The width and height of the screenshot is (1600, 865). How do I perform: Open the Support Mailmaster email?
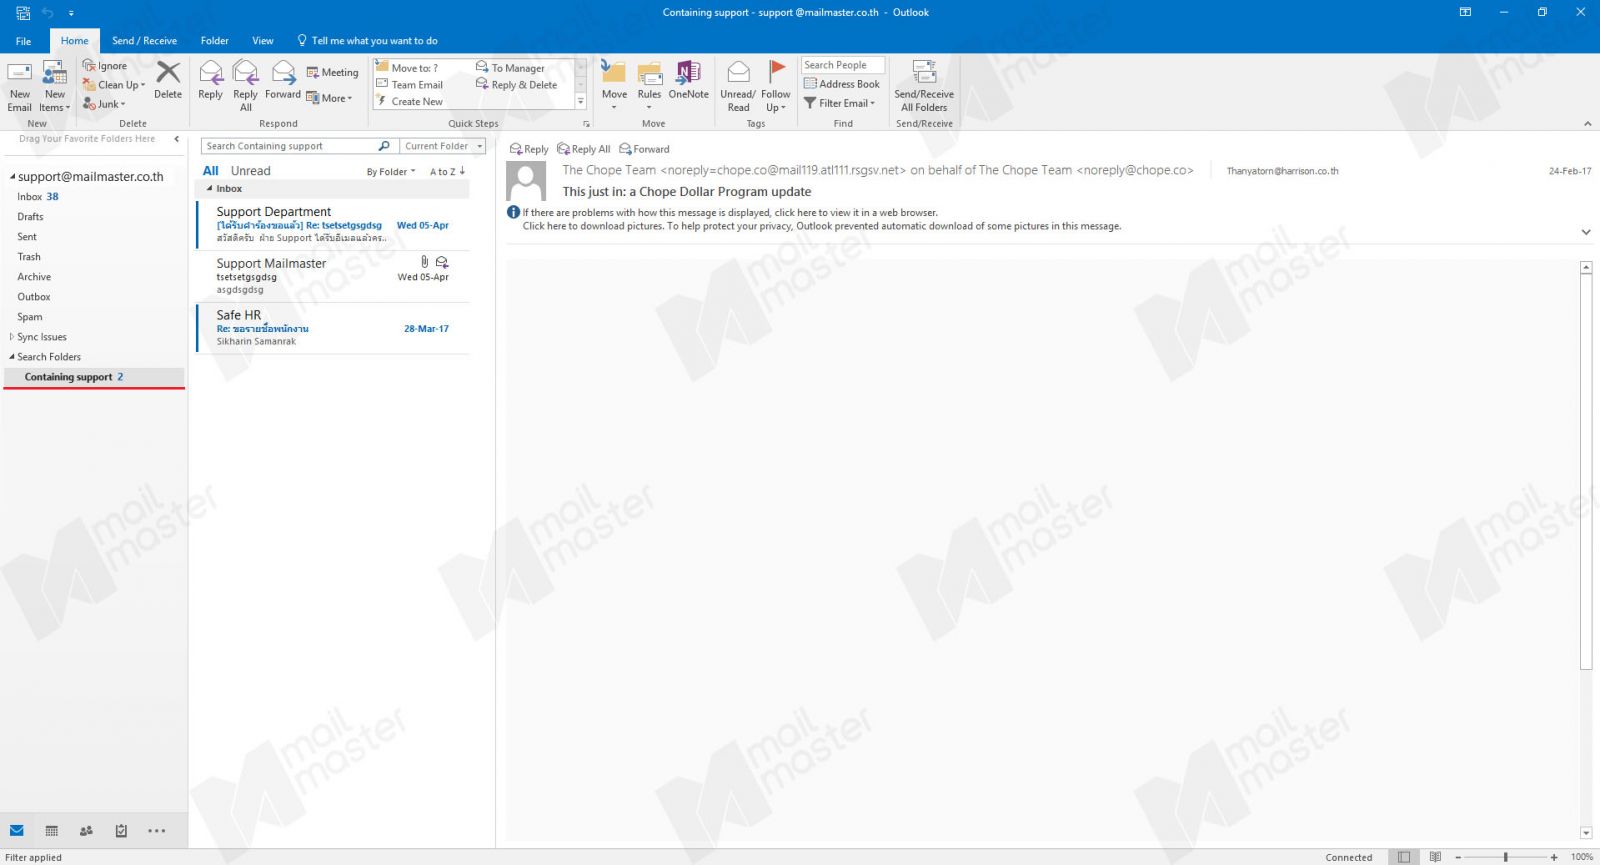[333, 276]
